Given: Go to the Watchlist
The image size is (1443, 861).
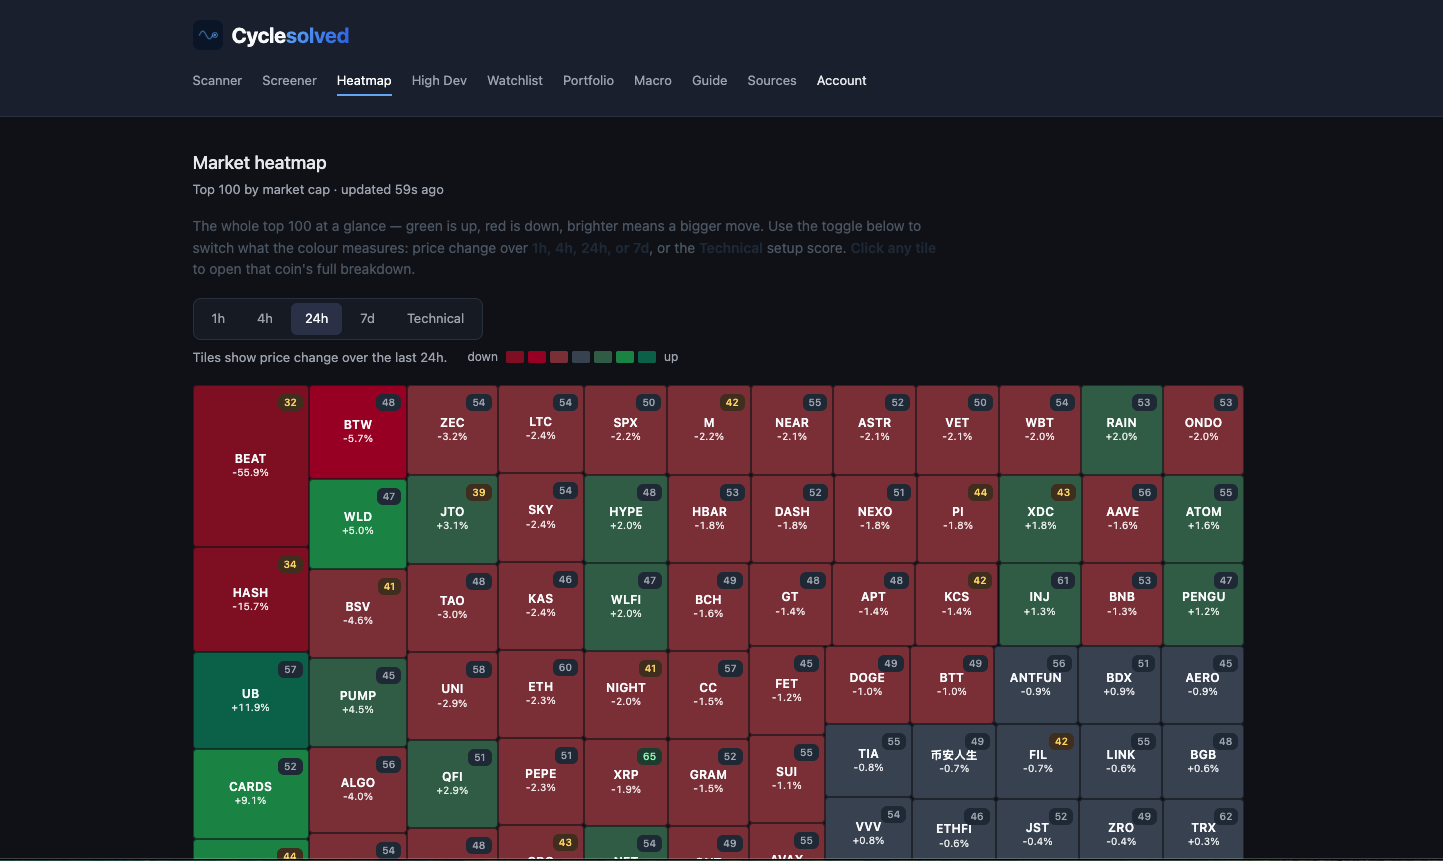Looking at the screenshot, I should pyautogui.click(x=515, y=80).
